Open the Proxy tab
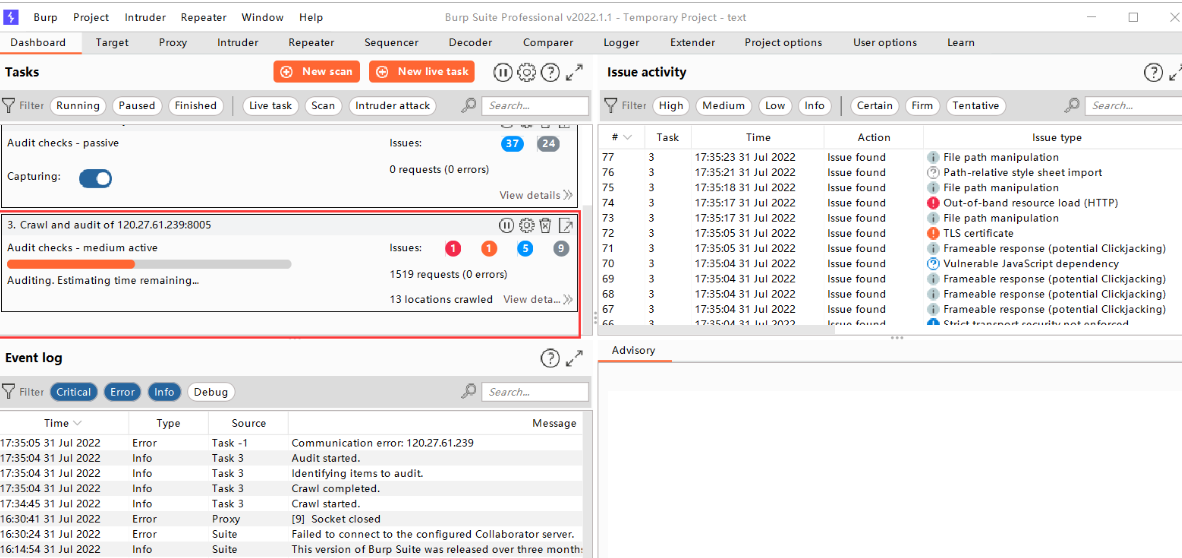The height and width of the screenshot is (558, 1182). 173,43
